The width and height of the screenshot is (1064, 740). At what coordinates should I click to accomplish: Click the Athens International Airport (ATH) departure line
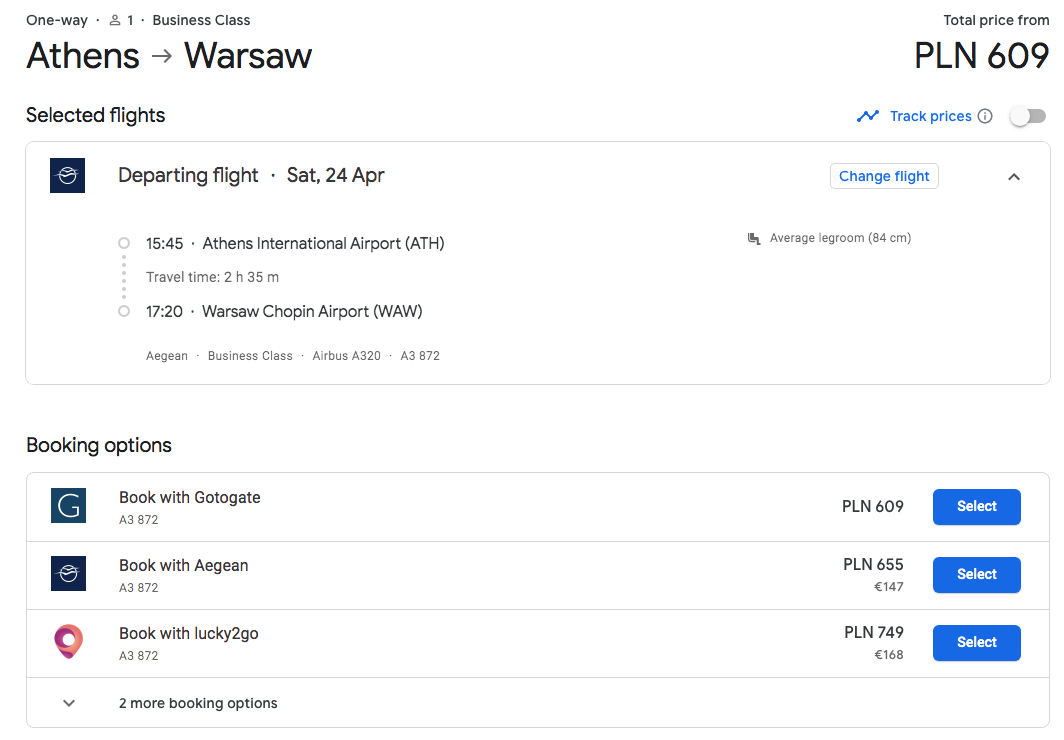pos(295,244)
